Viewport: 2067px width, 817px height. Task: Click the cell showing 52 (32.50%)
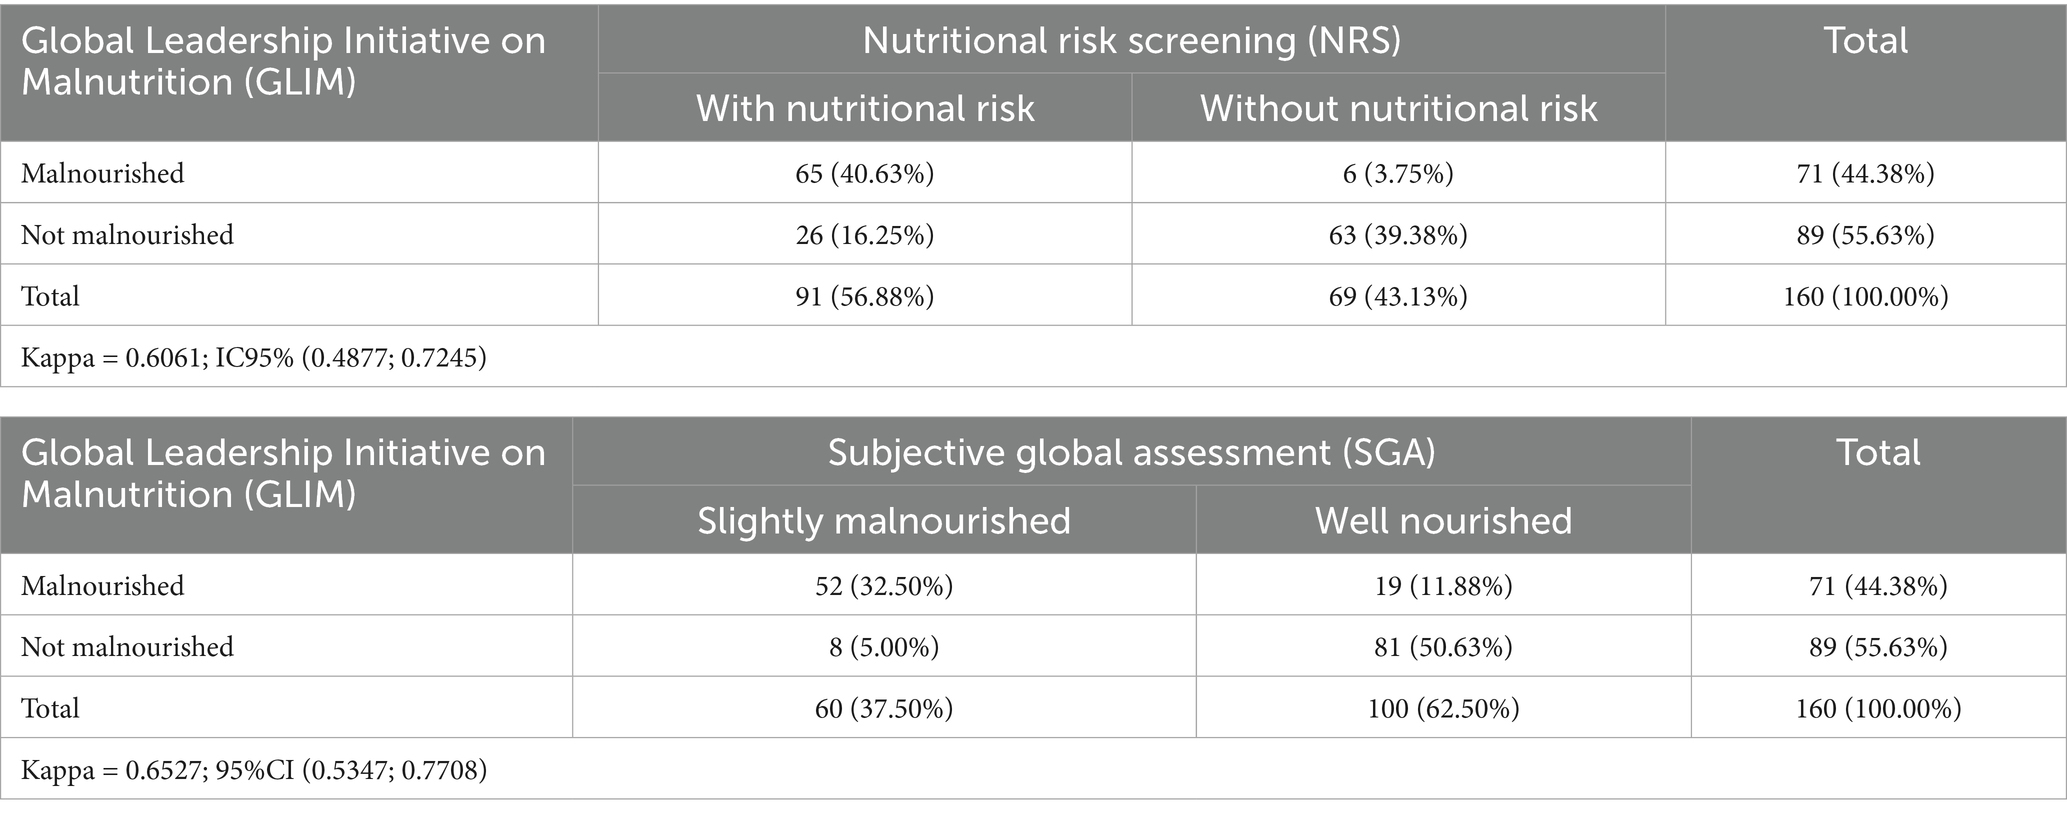coord(884,586)
